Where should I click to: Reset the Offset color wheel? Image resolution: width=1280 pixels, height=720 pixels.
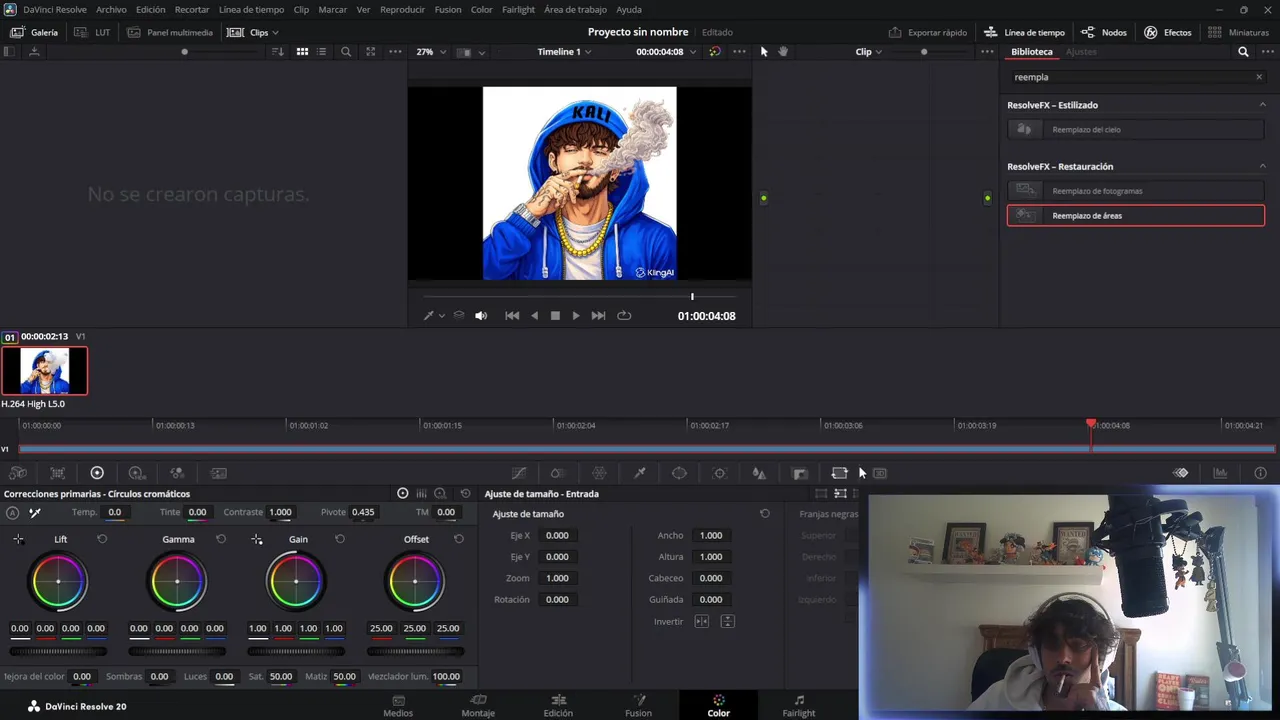pyautogui.click(x=459, y=539)
